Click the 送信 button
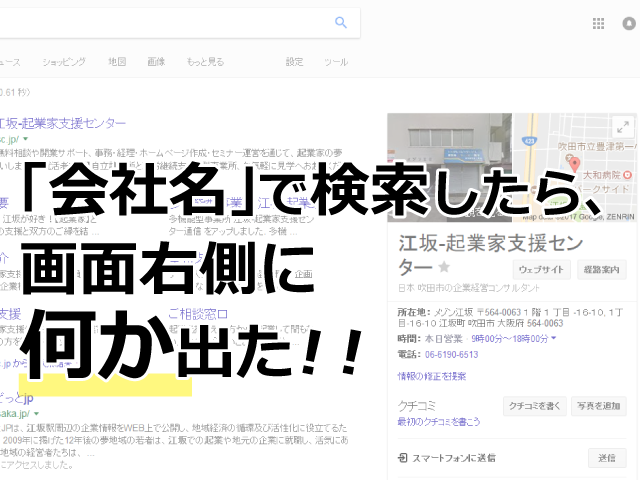The image size is (640, 480). pos(607,458)
